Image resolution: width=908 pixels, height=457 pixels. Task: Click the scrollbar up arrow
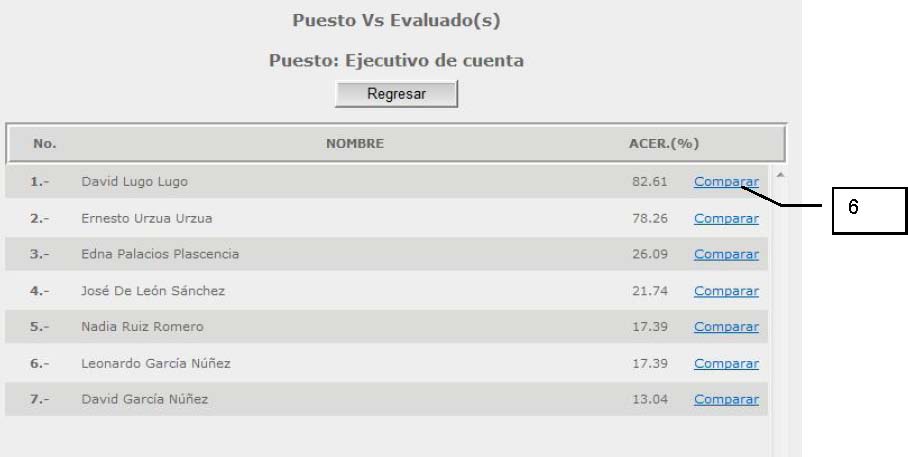point(780,174)
